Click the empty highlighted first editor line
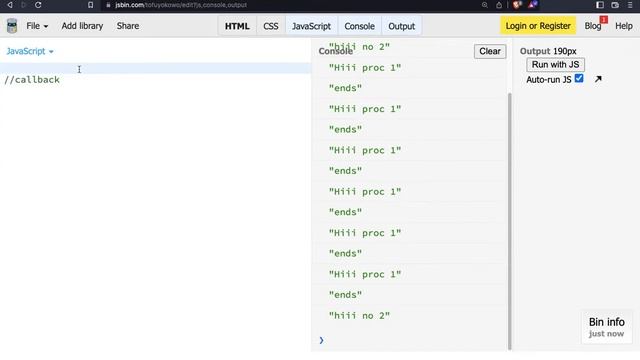Screen dimensions: 640x360 click(155, 68)
